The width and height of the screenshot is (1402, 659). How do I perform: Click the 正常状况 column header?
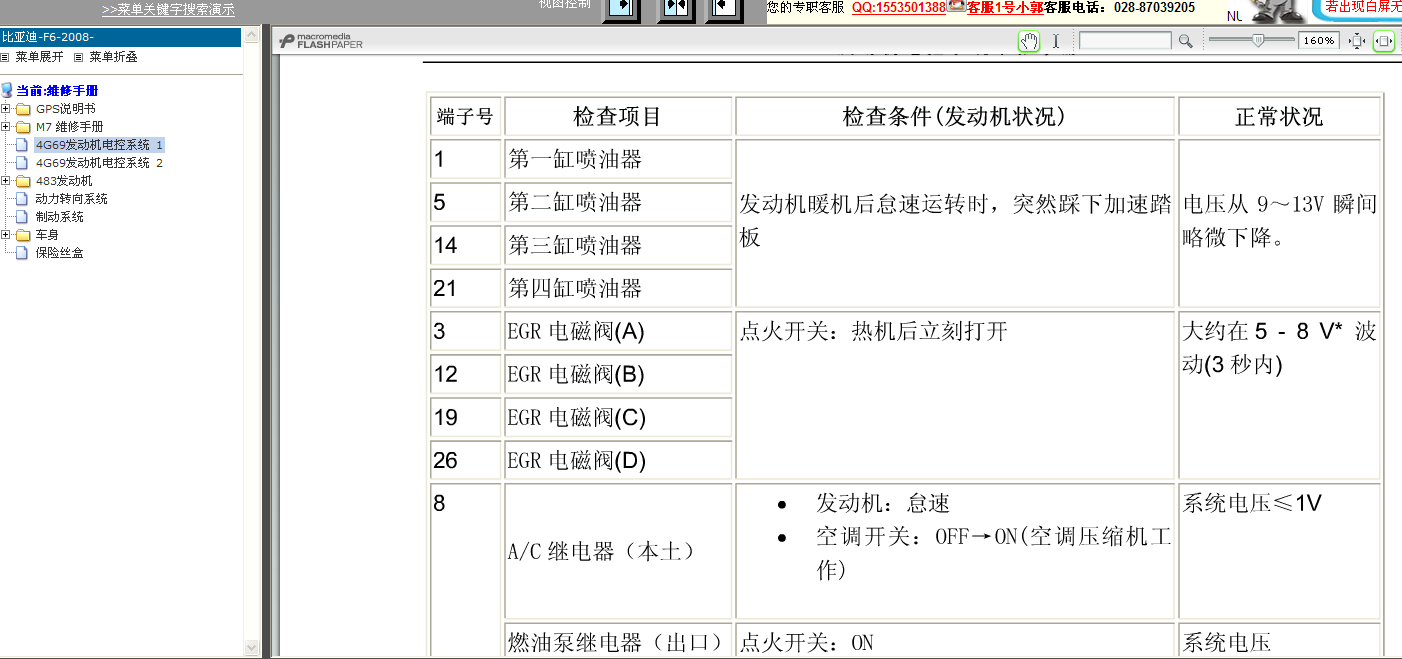point(1279,116)
